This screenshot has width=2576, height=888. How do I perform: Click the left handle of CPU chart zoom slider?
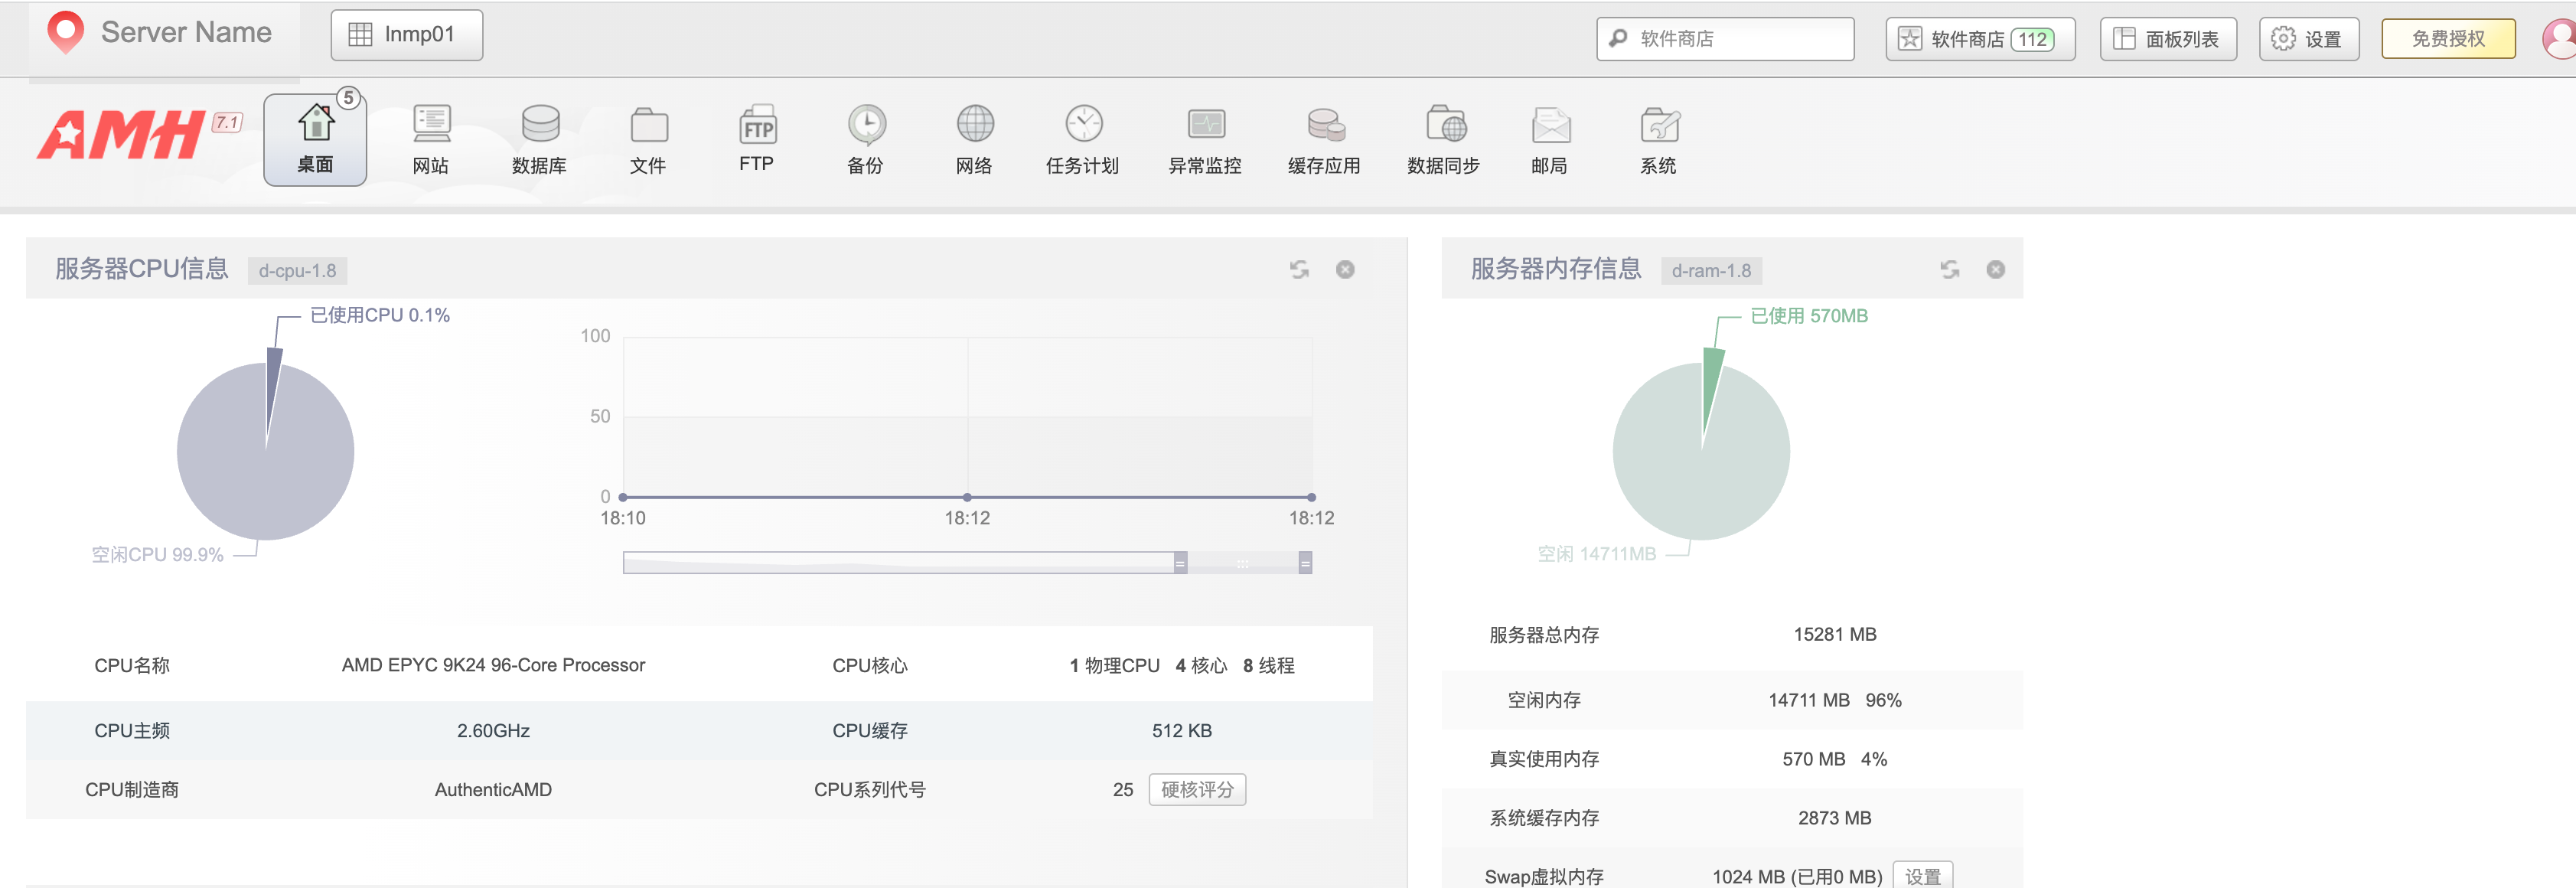(x=1180, y=563)
